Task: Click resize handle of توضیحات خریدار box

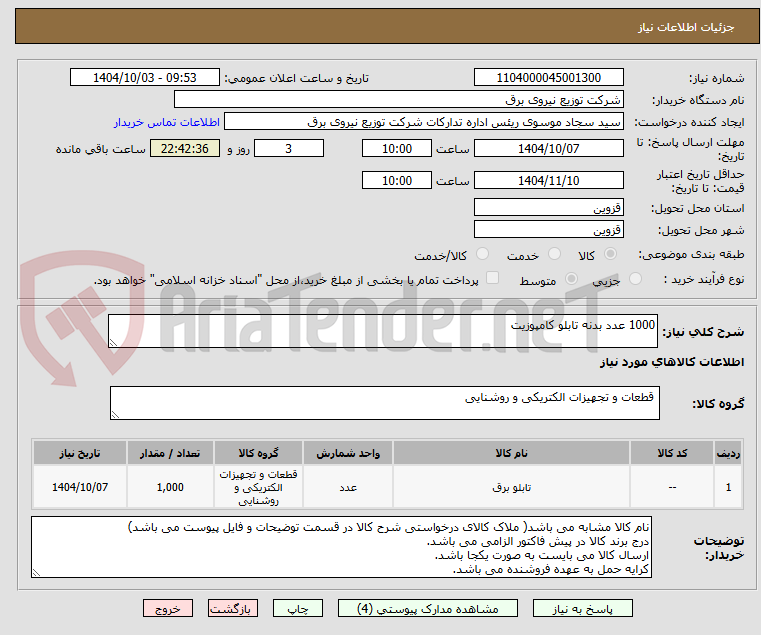Action: 36,573
